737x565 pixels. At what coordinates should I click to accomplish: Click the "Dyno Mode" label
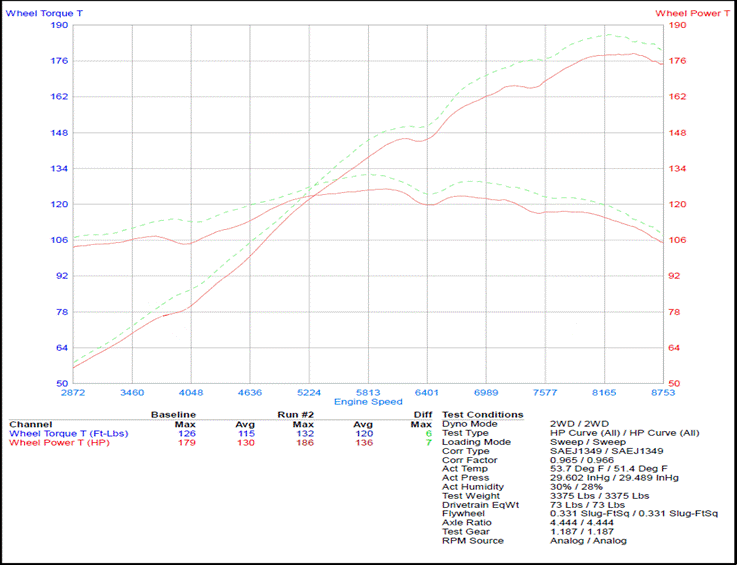coord(470,424)
